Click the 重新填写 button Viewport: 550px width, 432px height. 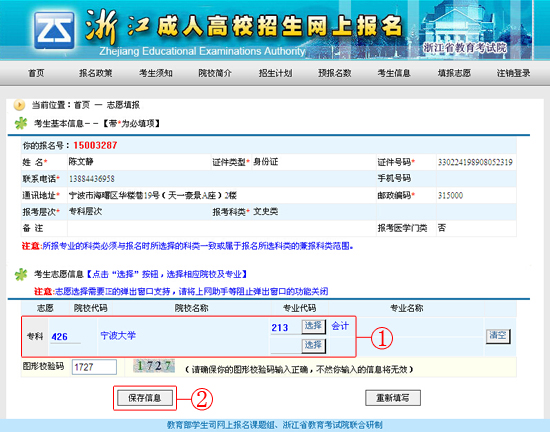pyautogui.click(x=393, y=398)
